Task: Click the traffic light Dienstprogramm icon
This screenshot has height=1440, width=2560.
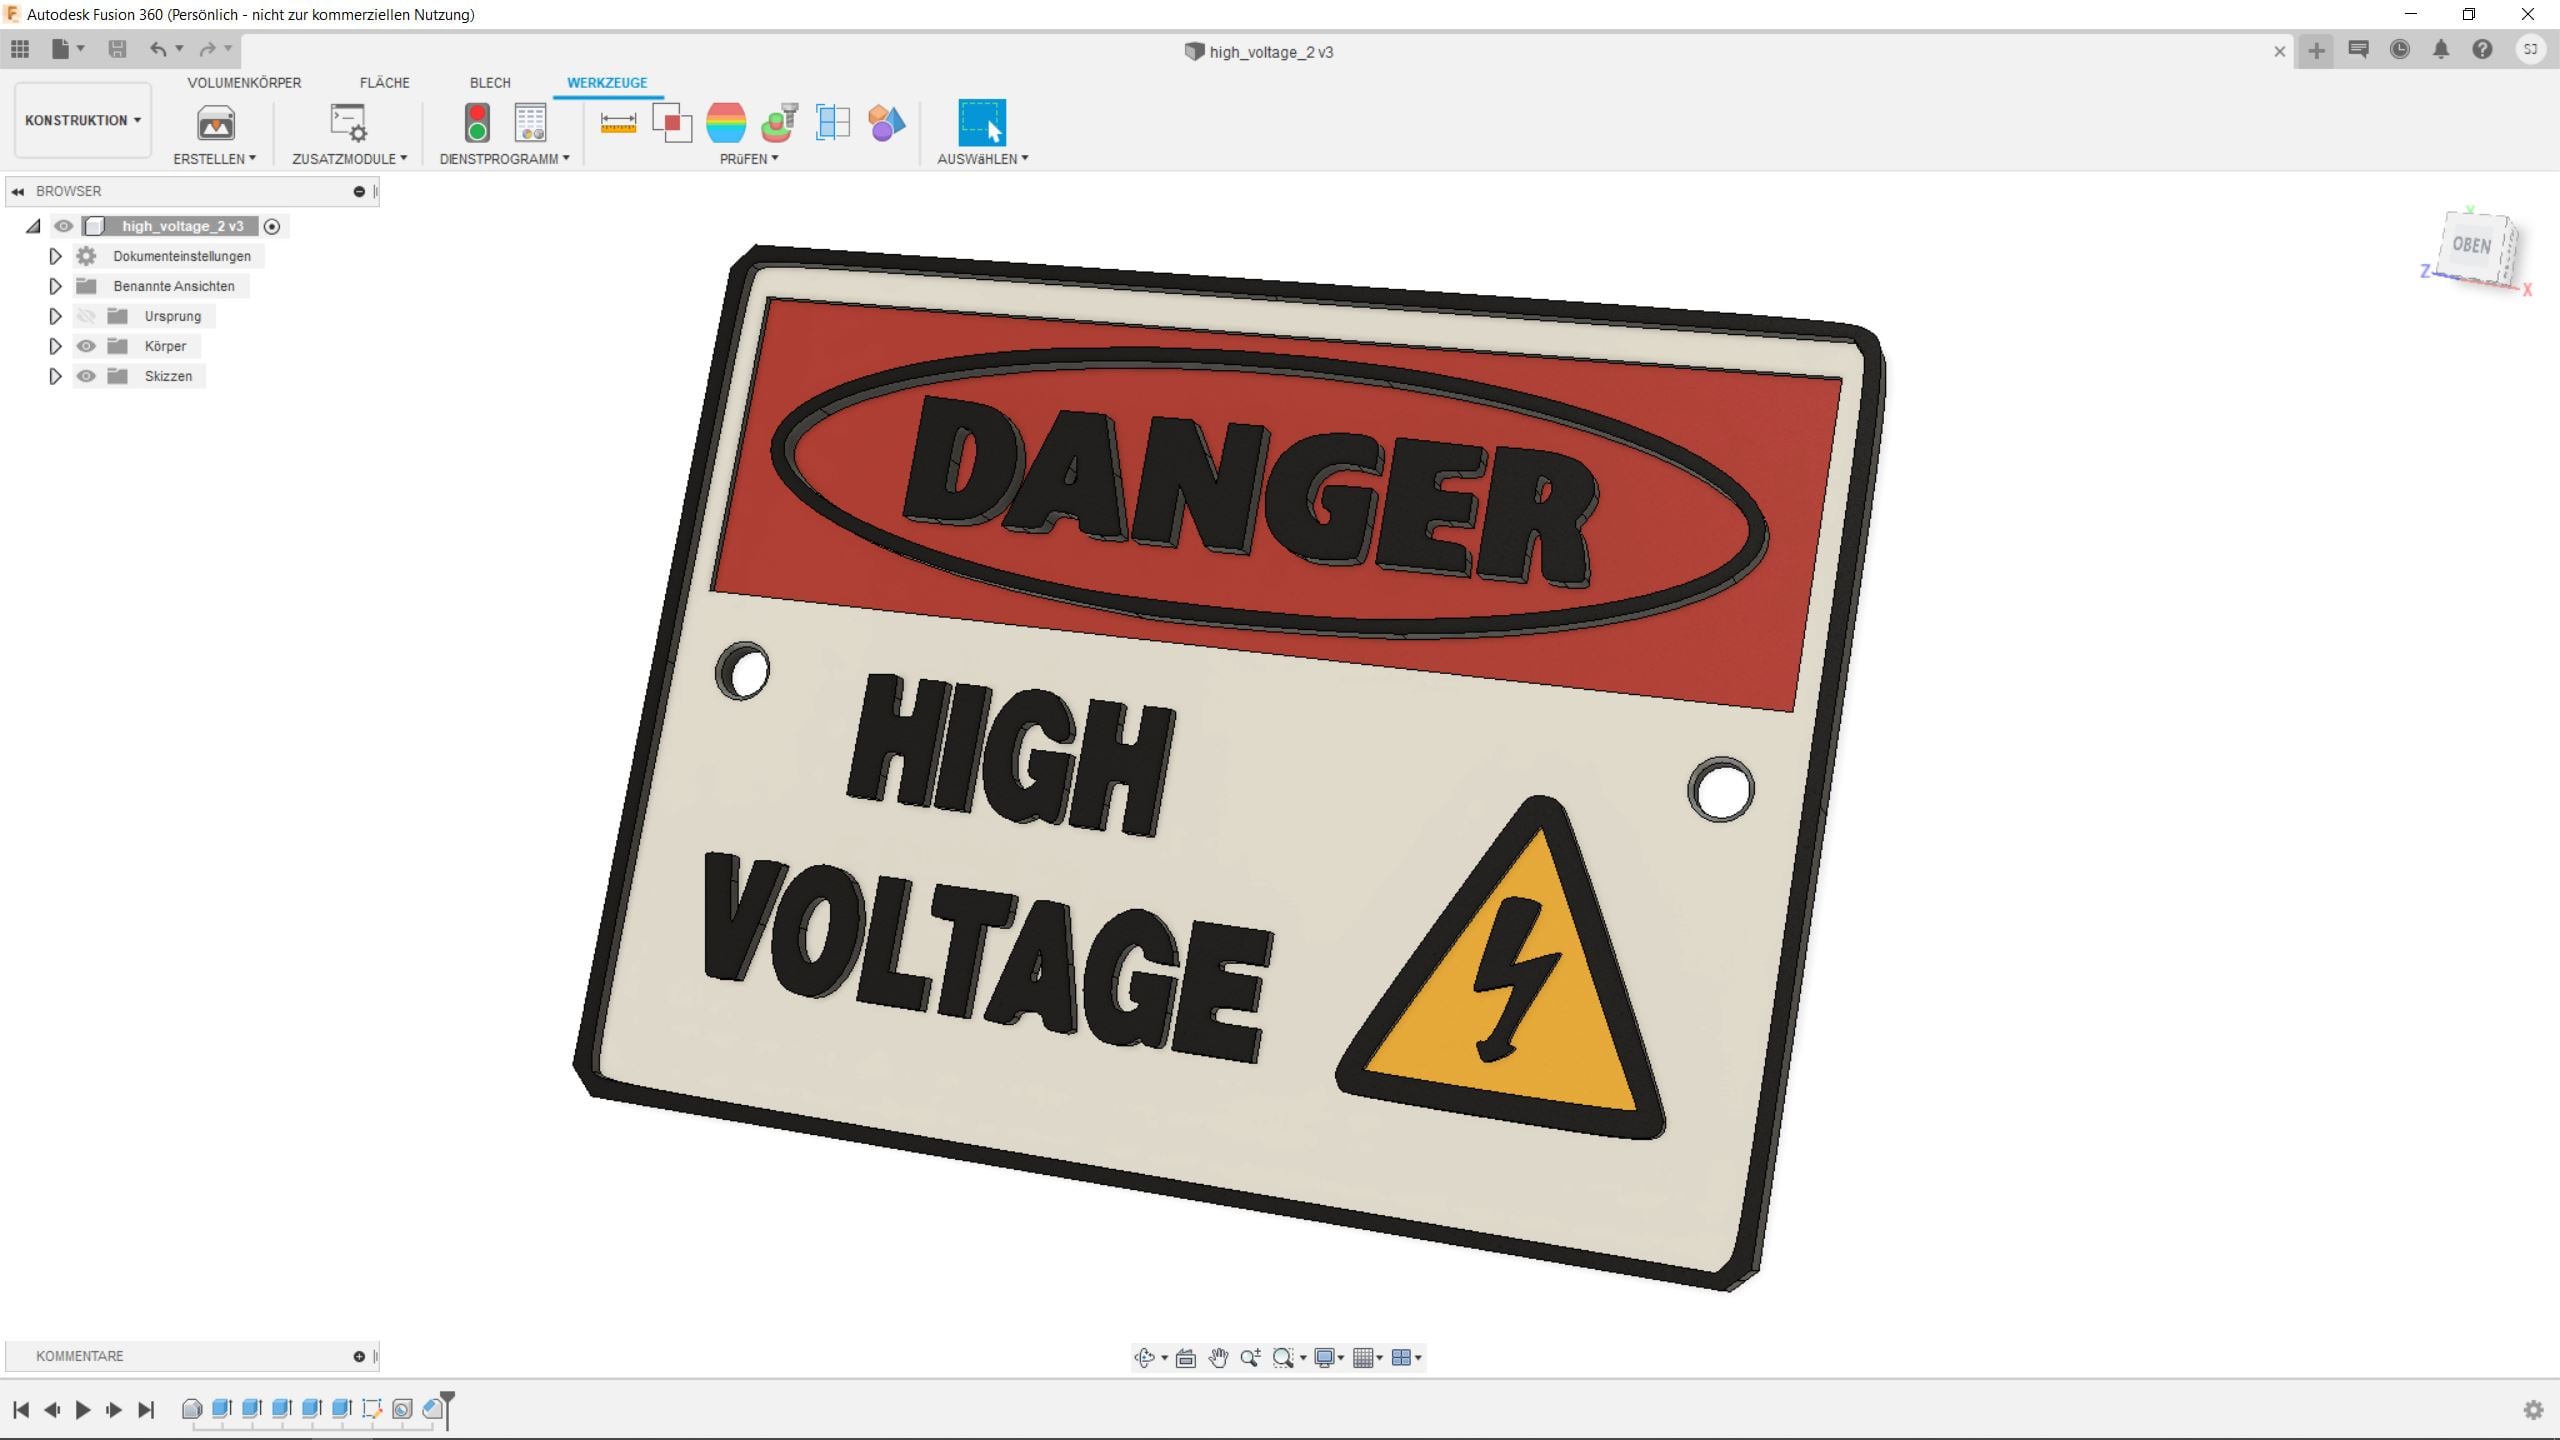Action: click(477, 123)
